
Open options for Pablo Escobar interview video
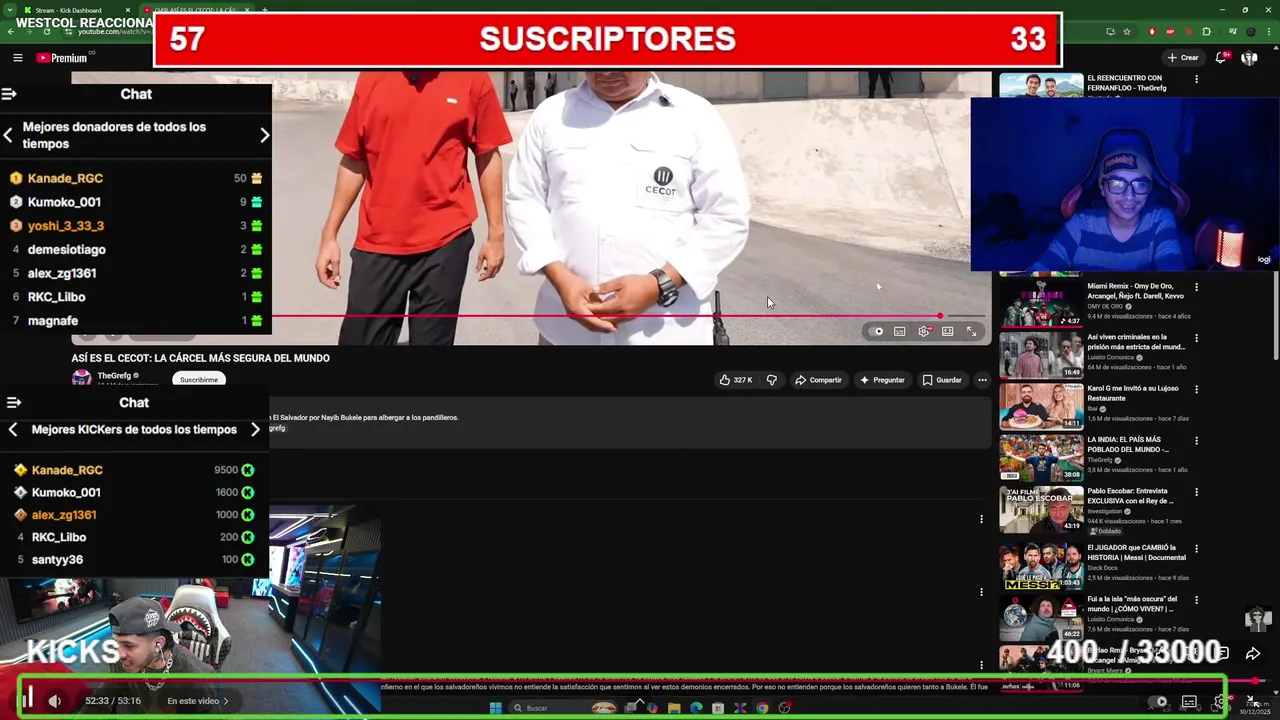click(x=1196, y=492)
